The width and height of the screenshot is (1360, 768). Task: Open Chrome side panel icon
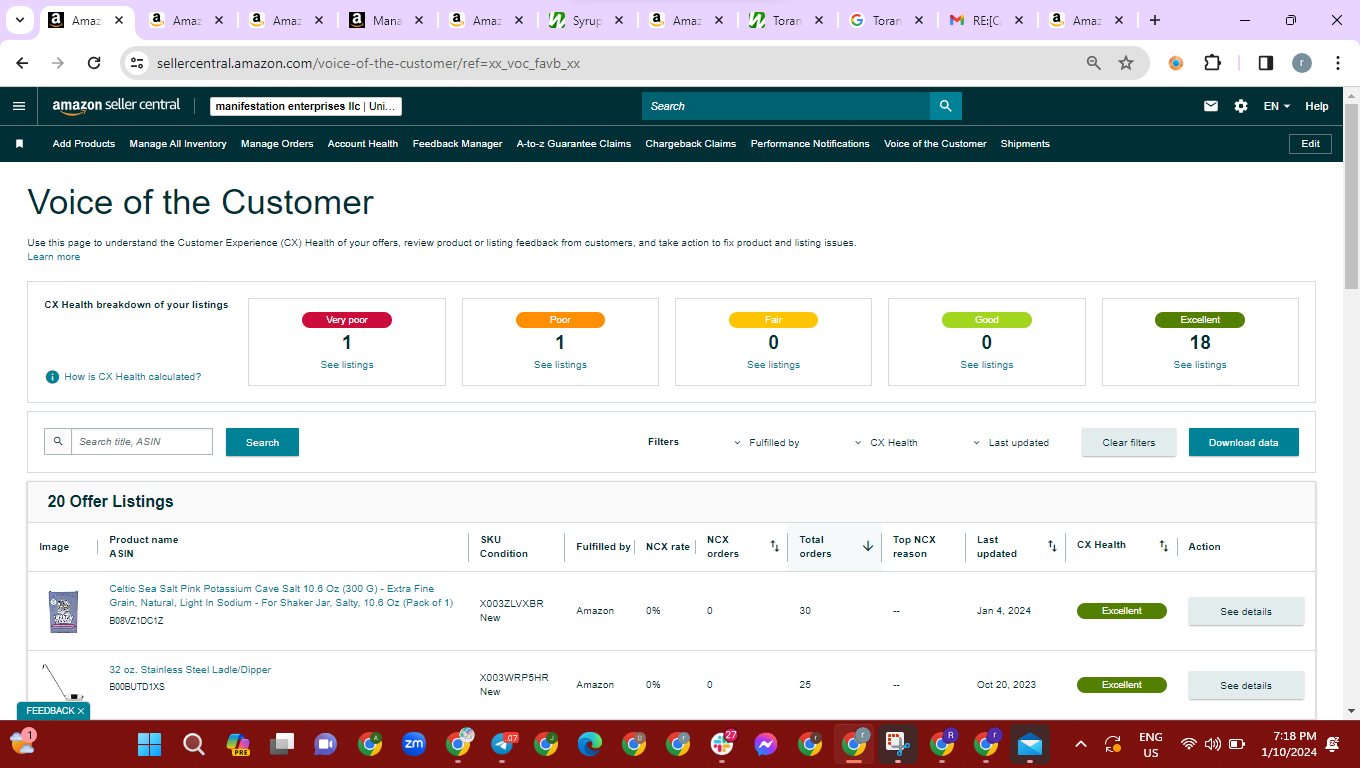coord(1265,63)
